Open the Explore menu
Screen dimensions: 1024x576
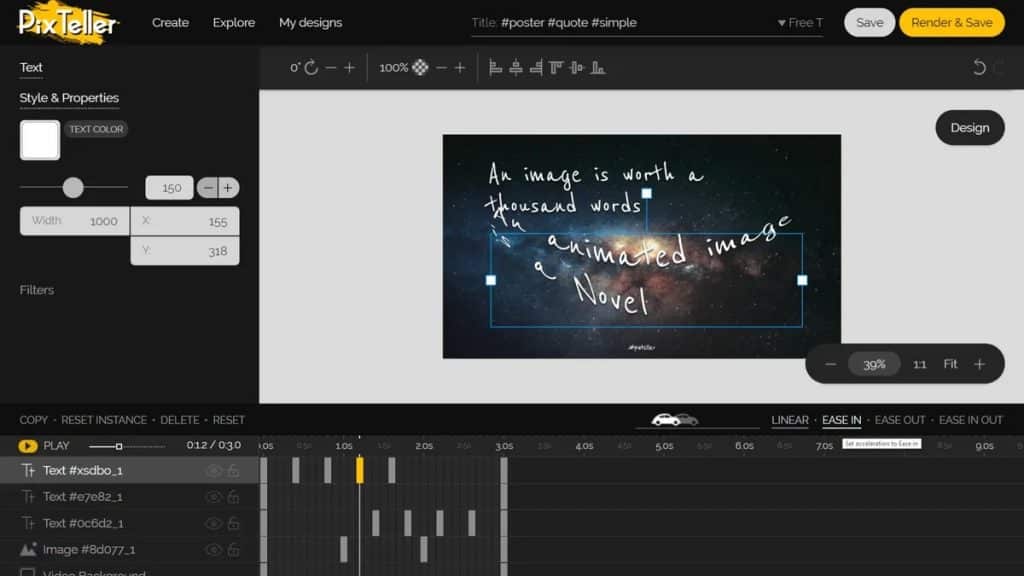point(234,23)
